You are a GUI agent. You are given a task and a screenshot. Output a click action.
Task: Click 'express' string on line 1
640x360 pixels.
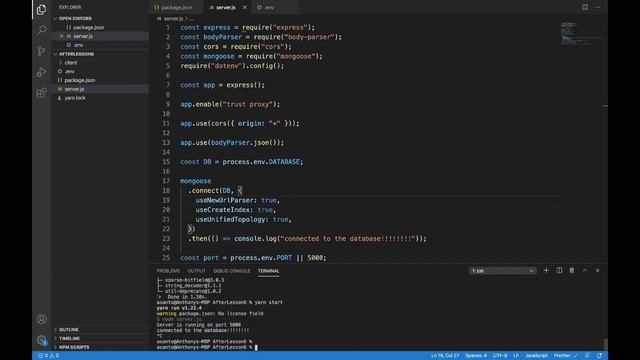point(290,27)
